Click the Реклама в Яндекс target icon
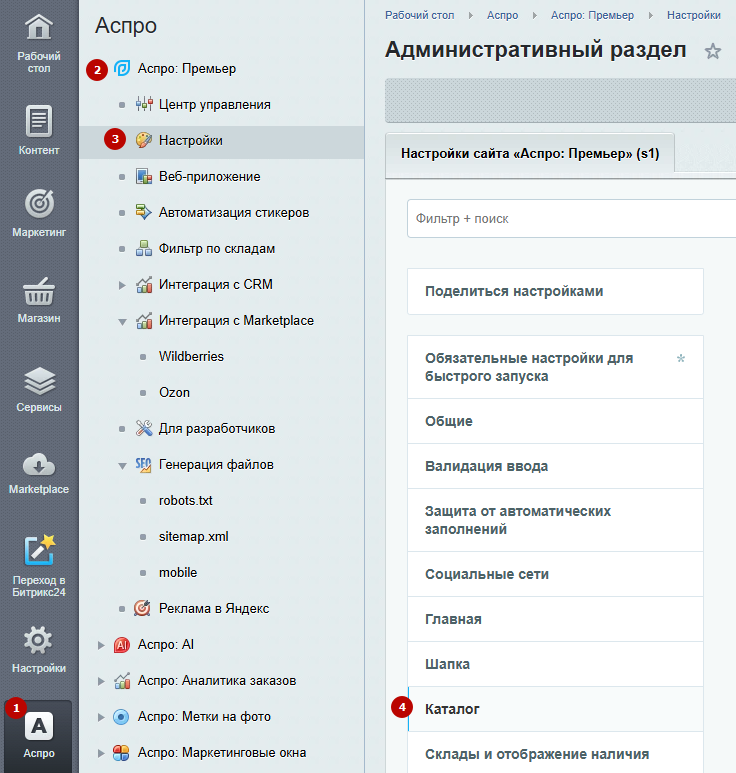This screenshot has height=773, width=736. [142, 608]
